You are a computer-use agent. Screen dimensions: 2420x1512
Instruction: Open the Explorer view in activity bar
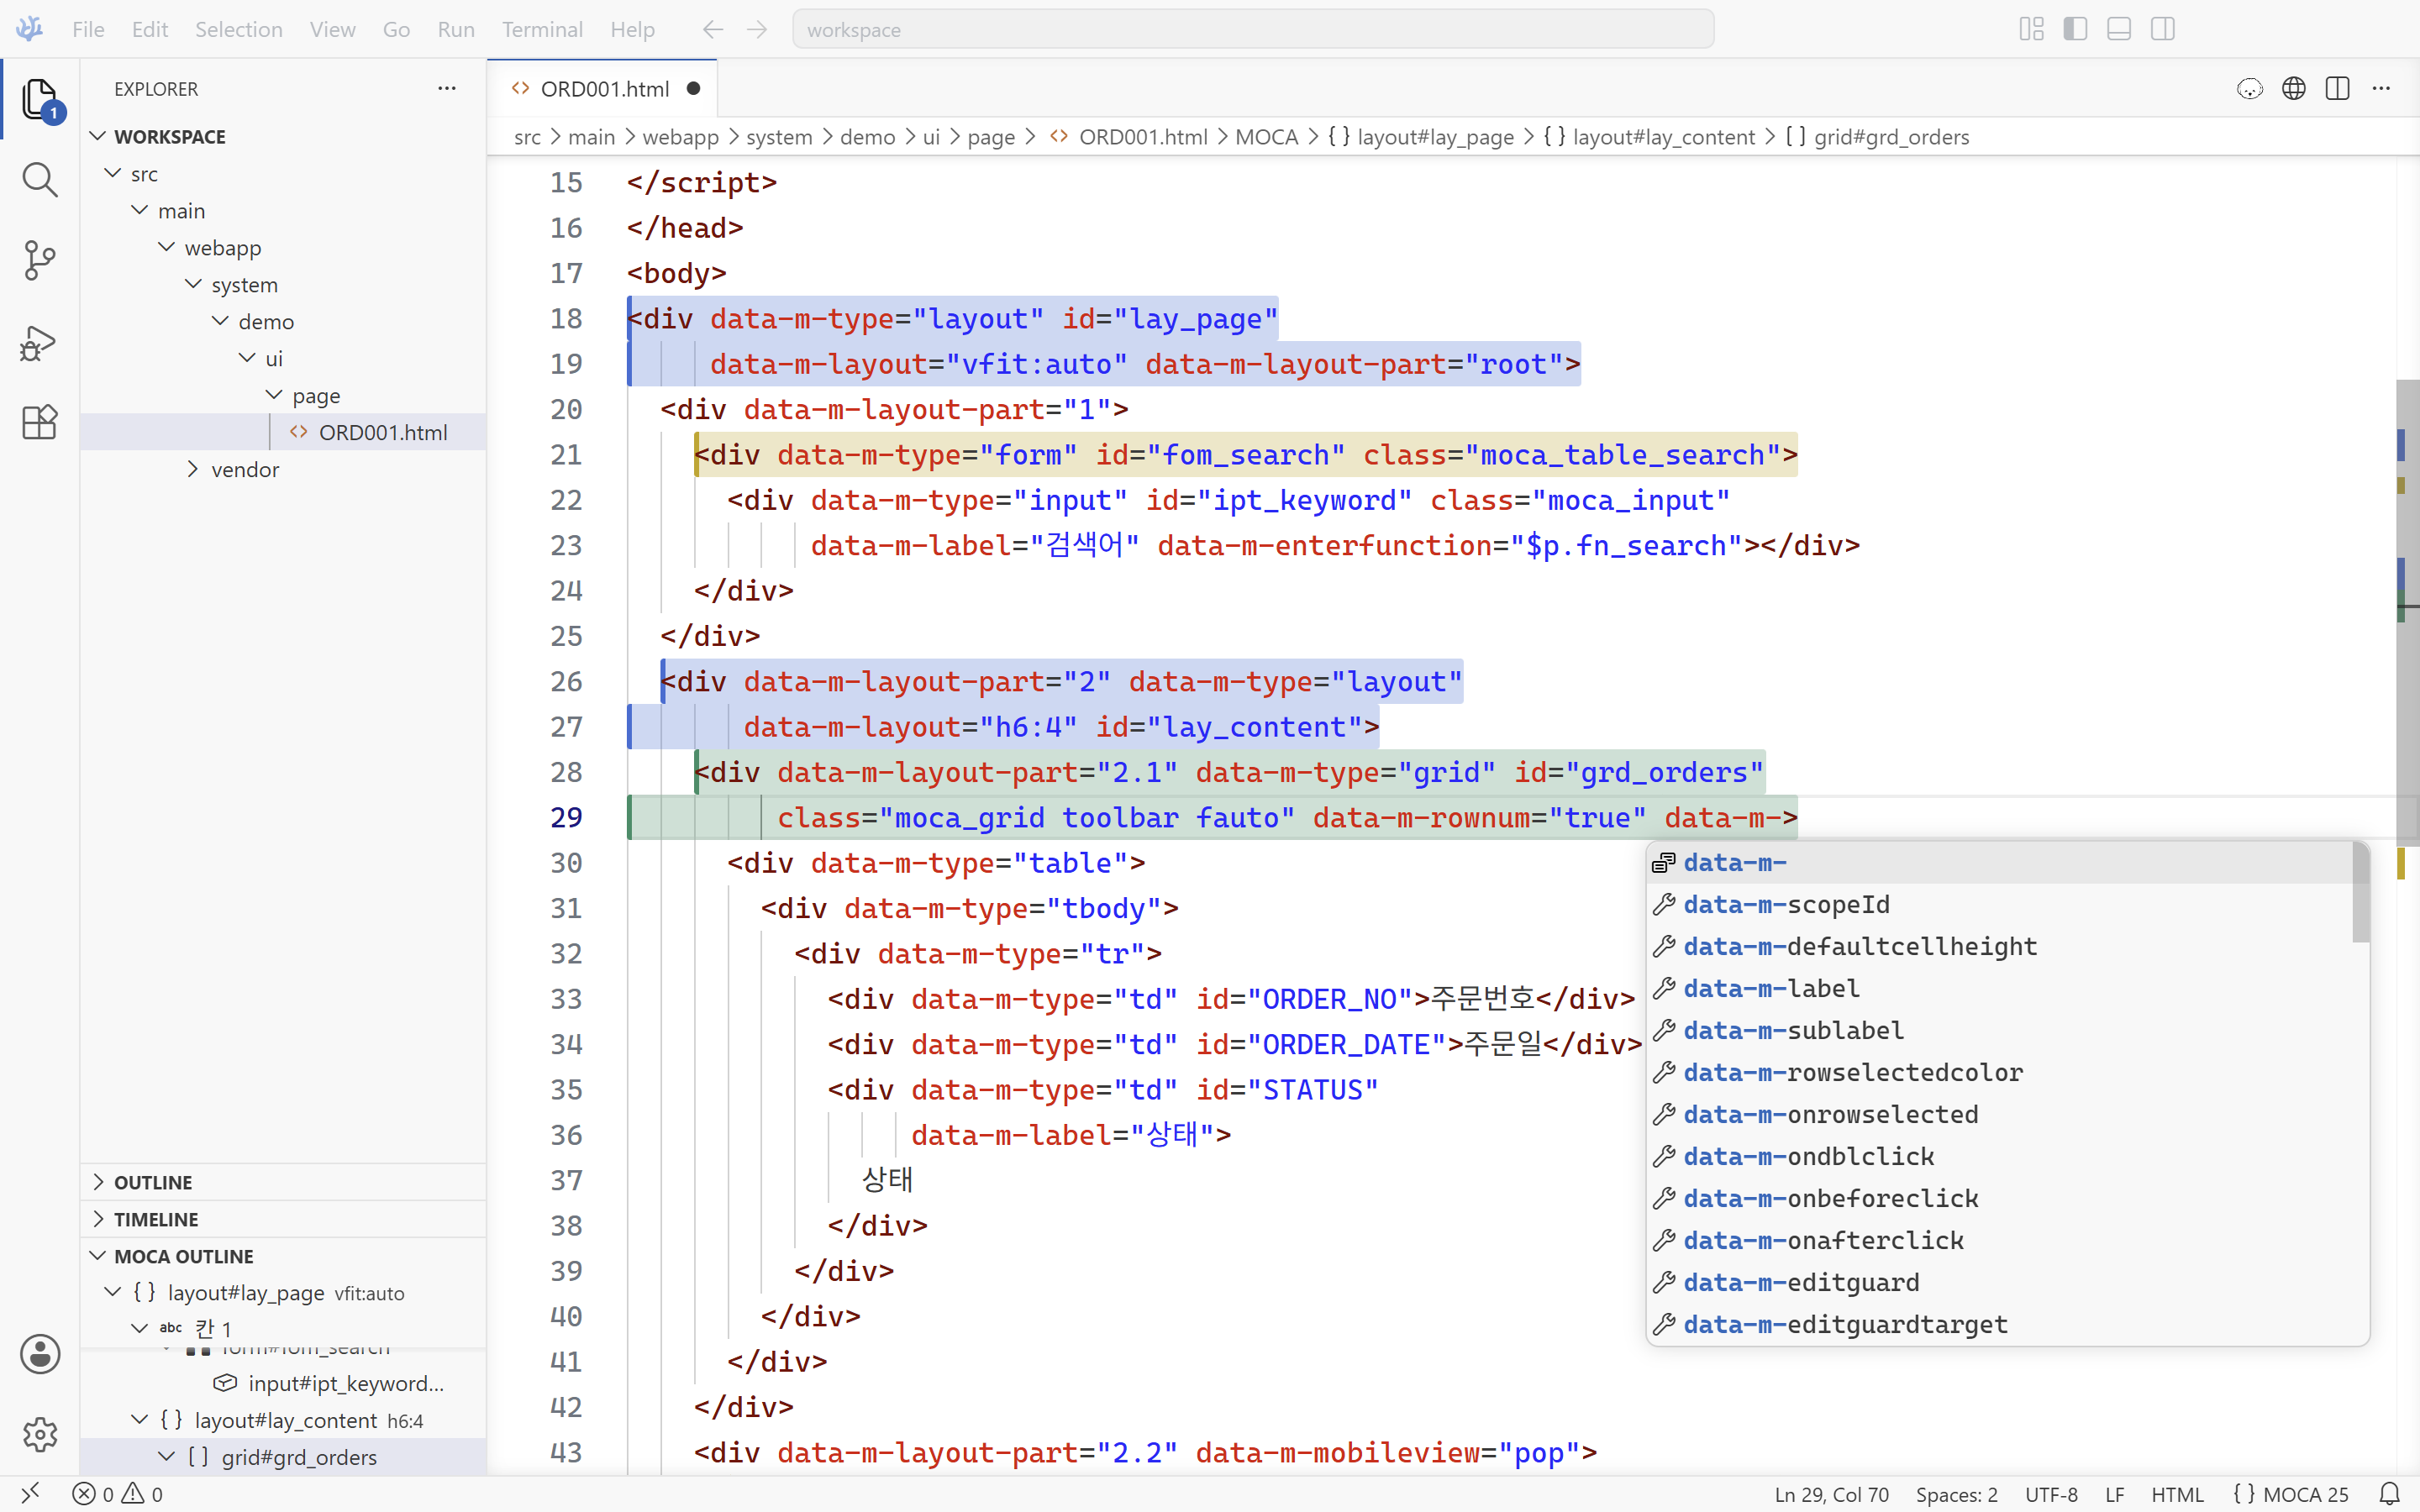(x=40, y=98)
